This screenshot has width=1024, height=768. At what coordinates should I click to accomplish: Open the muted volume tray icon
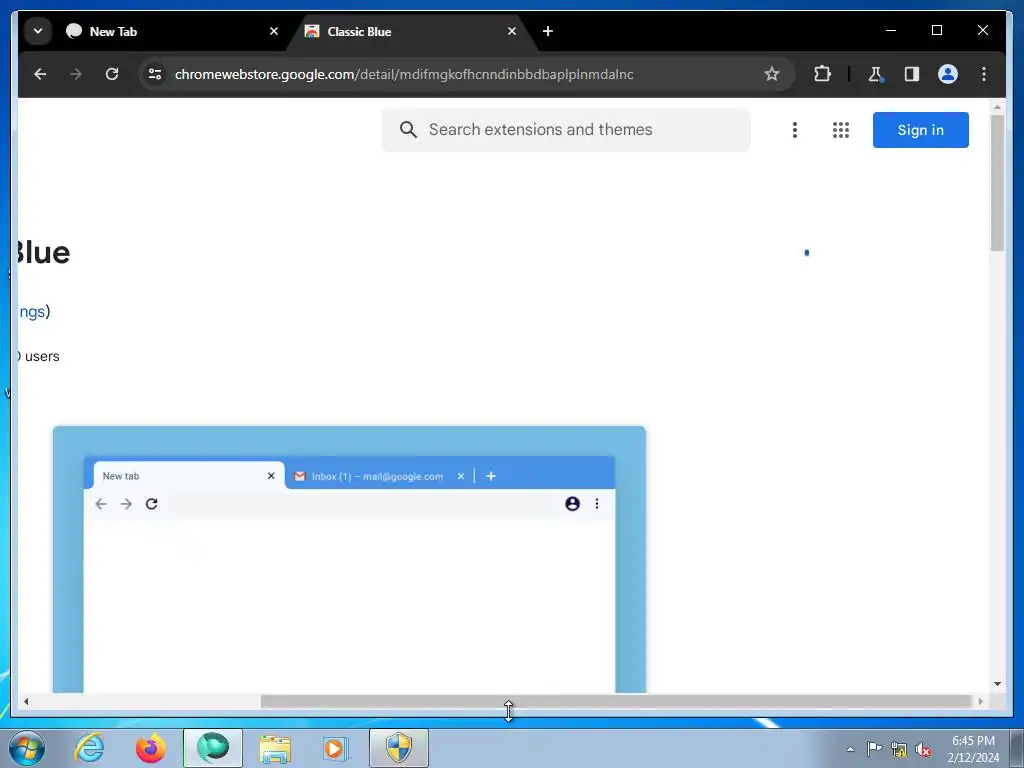pyautogui.click(x=923, y=749)
